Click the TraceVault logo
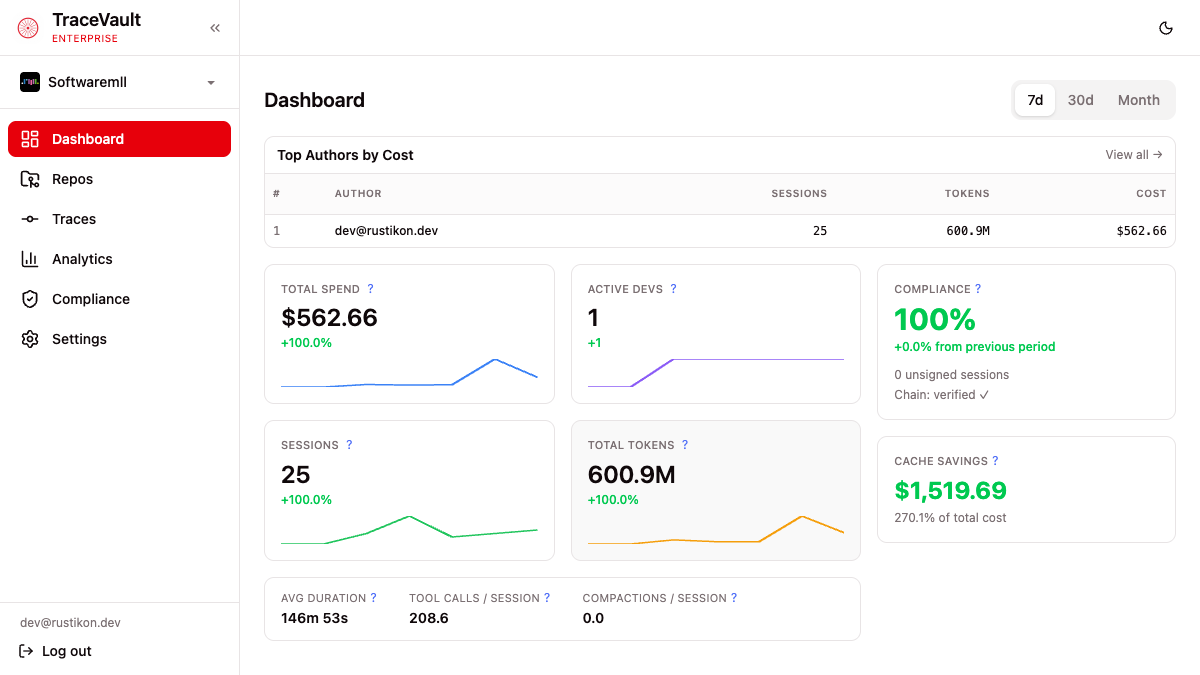This screenshot has width=1200, height=675. (x=27, y=27)
